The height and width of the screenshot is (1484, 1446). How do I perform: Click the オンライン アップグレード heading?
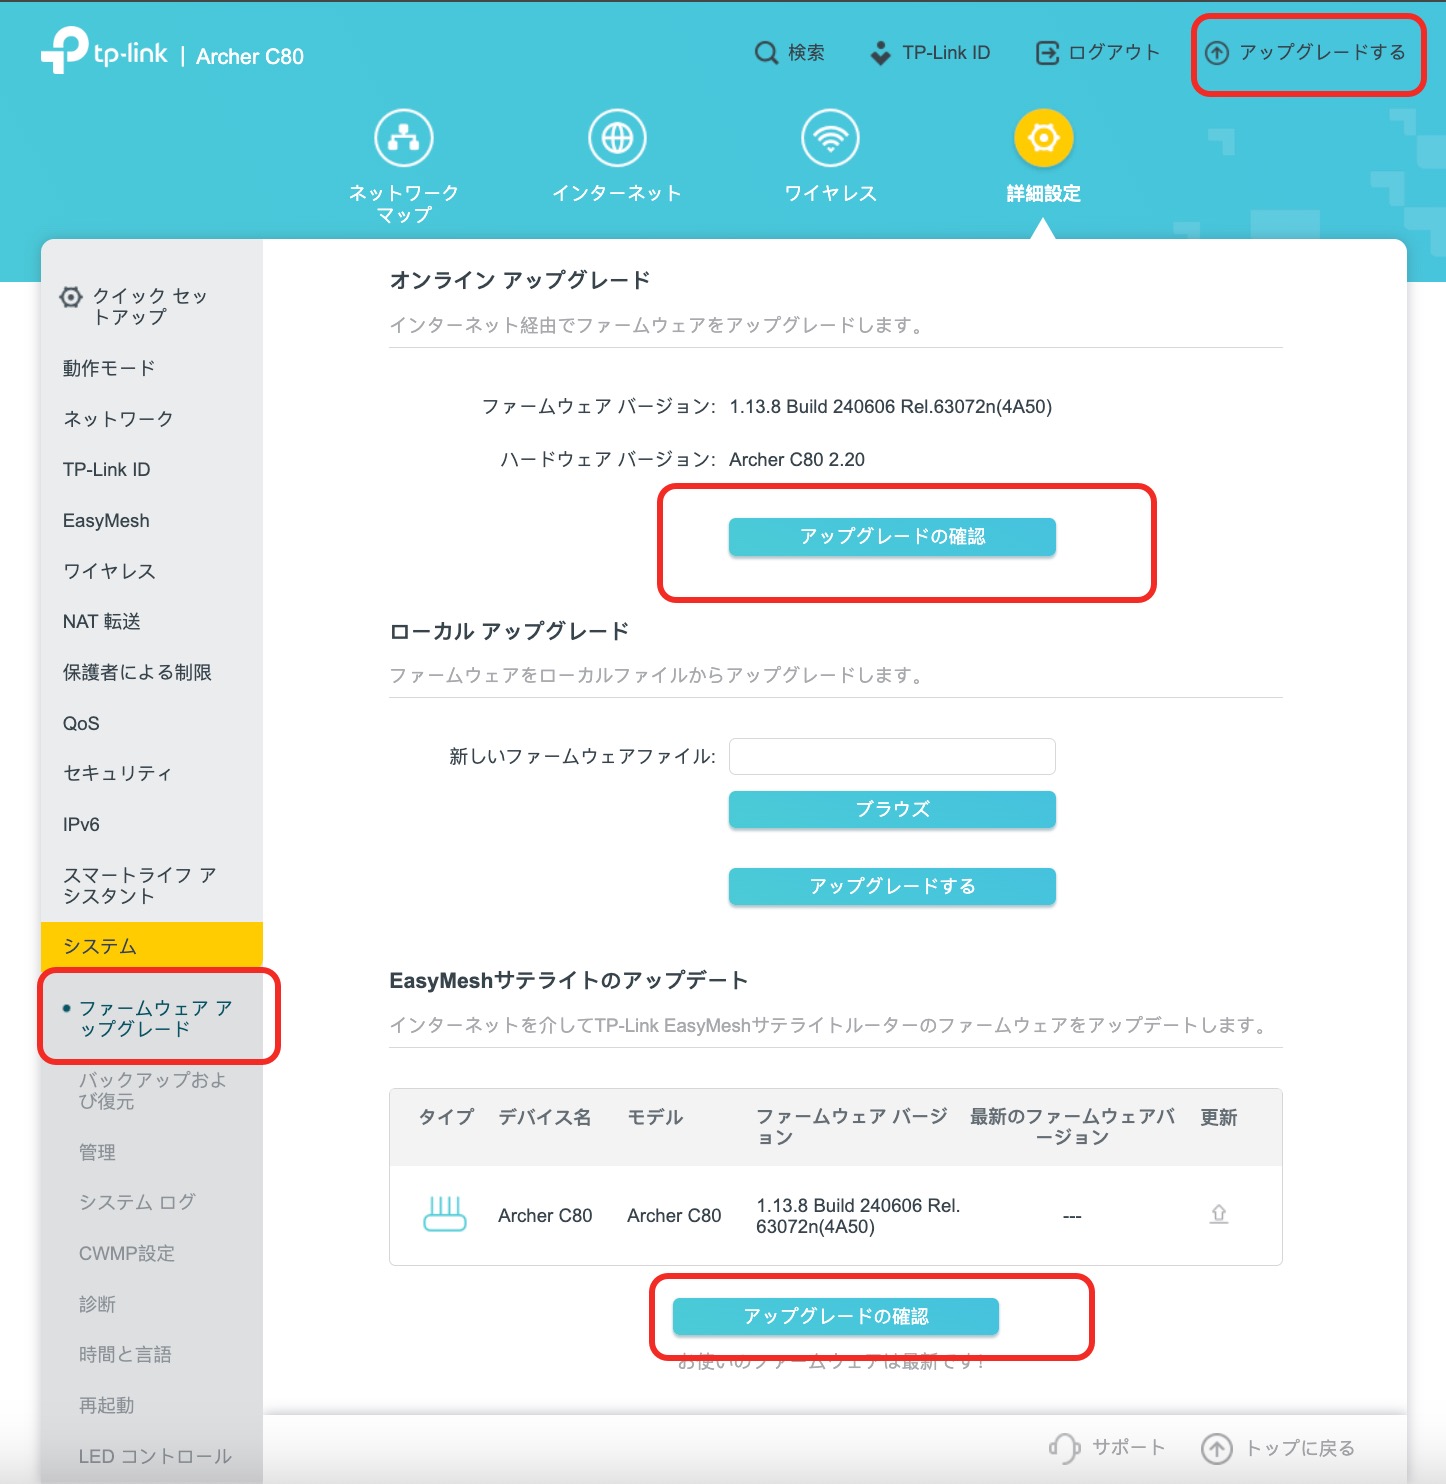[520, 280]
